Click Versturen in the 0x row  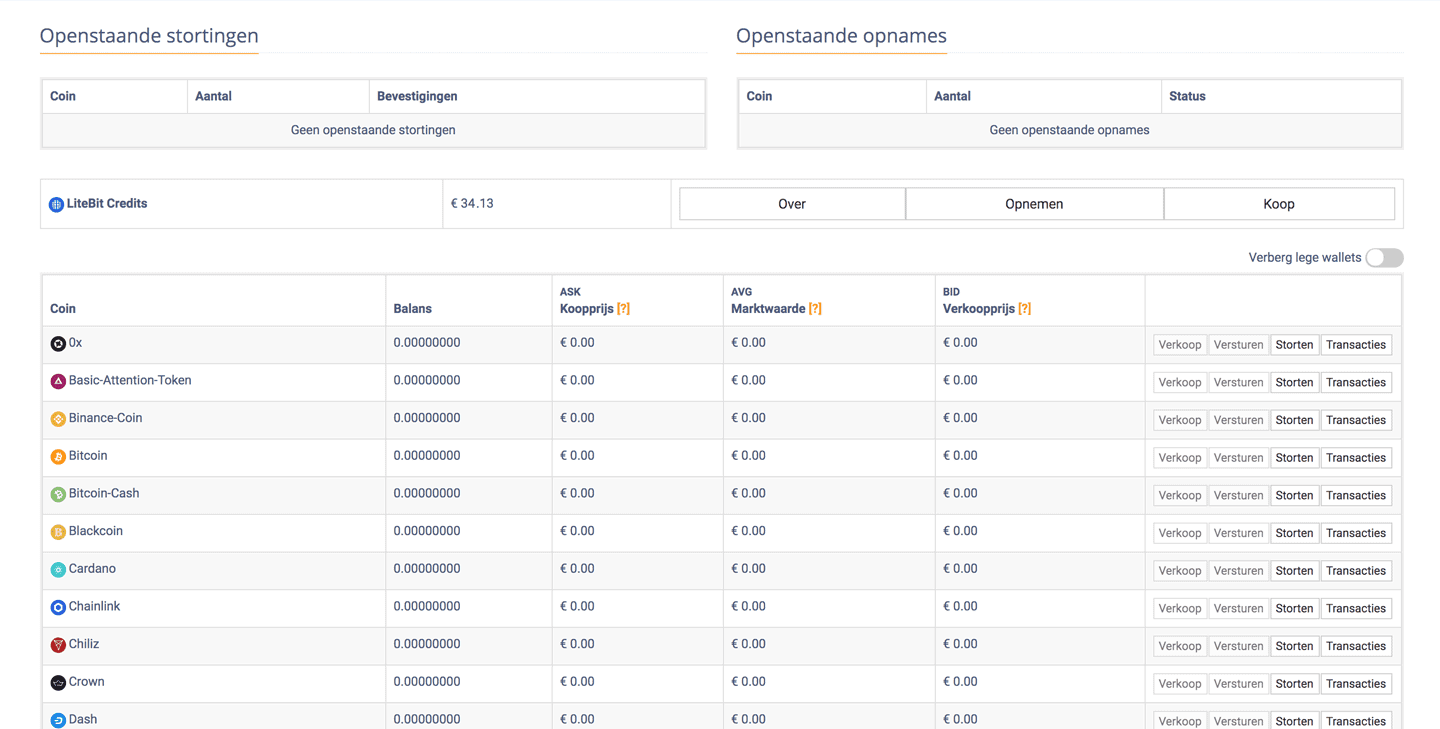pyautogui.click(x=1238, y=345)
